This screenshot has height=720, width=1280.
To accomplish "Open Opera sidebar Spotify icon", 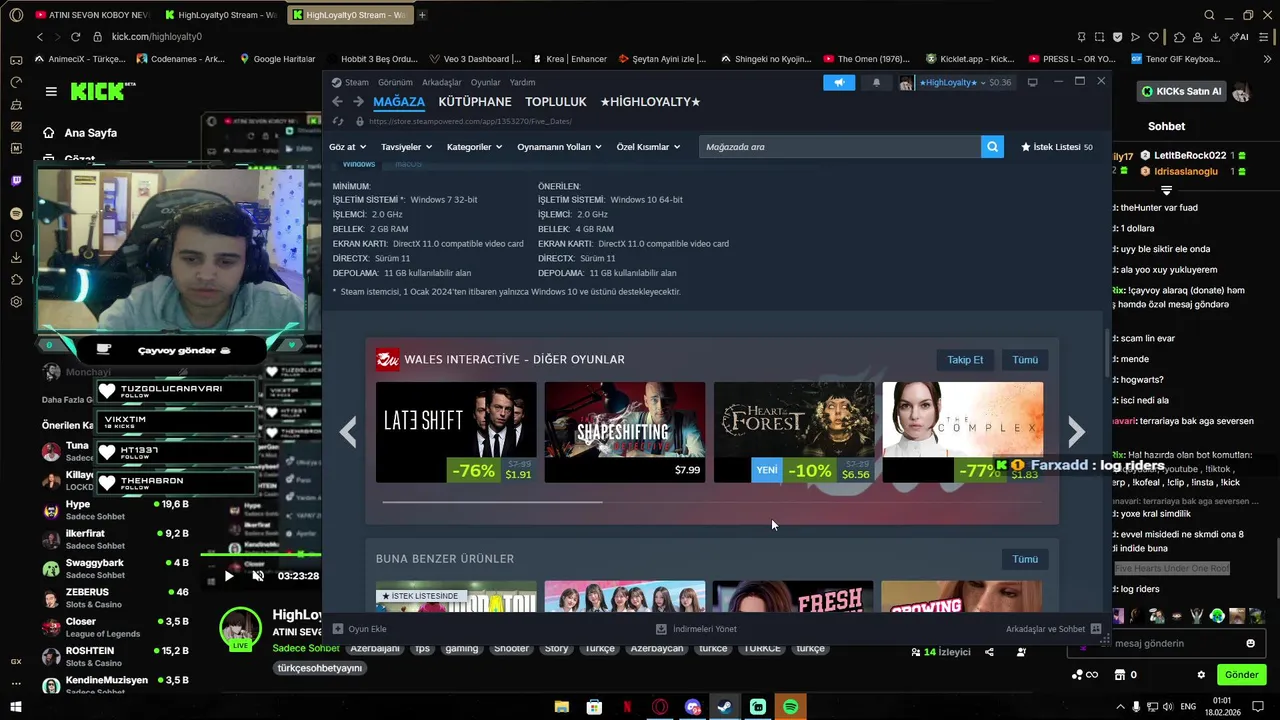I will pos(16,214).
